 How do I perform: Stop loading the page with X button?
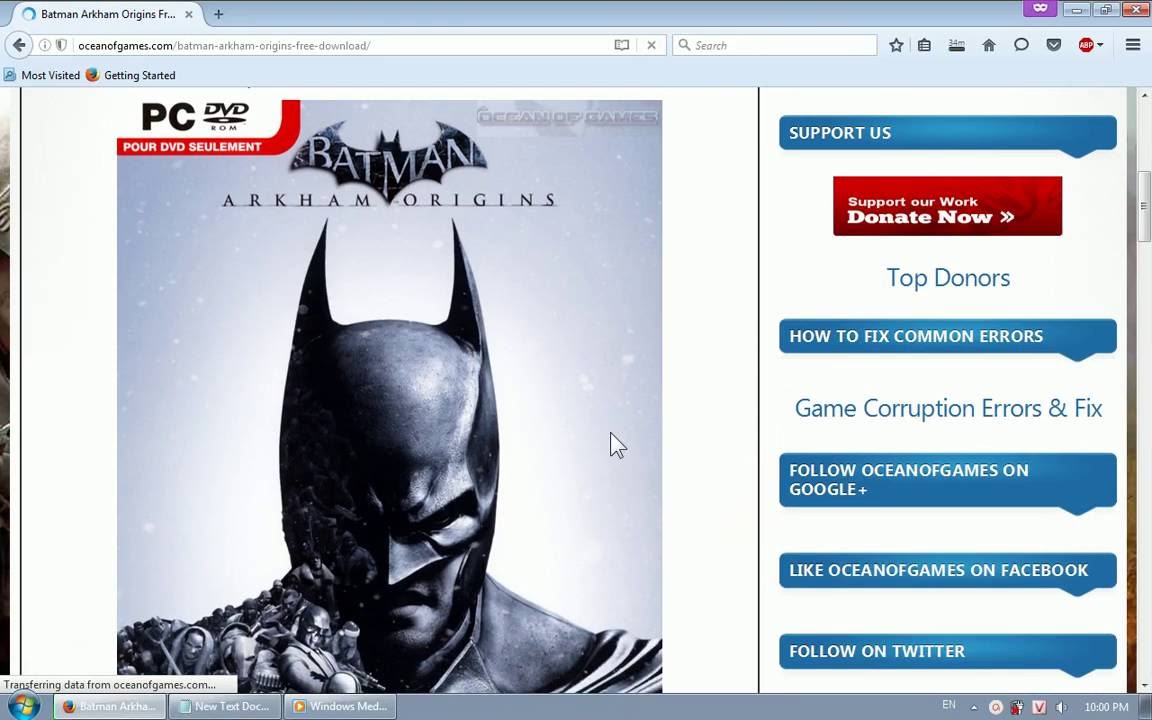pos(651,46)
